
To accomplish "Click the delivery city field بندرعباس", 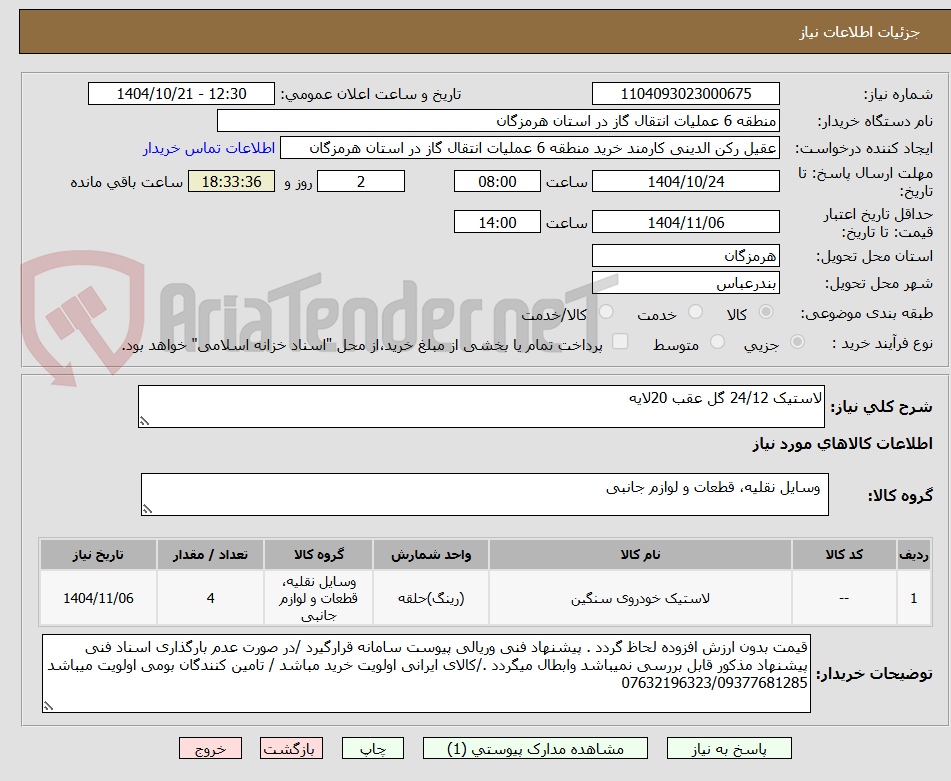I will (685, 283).
